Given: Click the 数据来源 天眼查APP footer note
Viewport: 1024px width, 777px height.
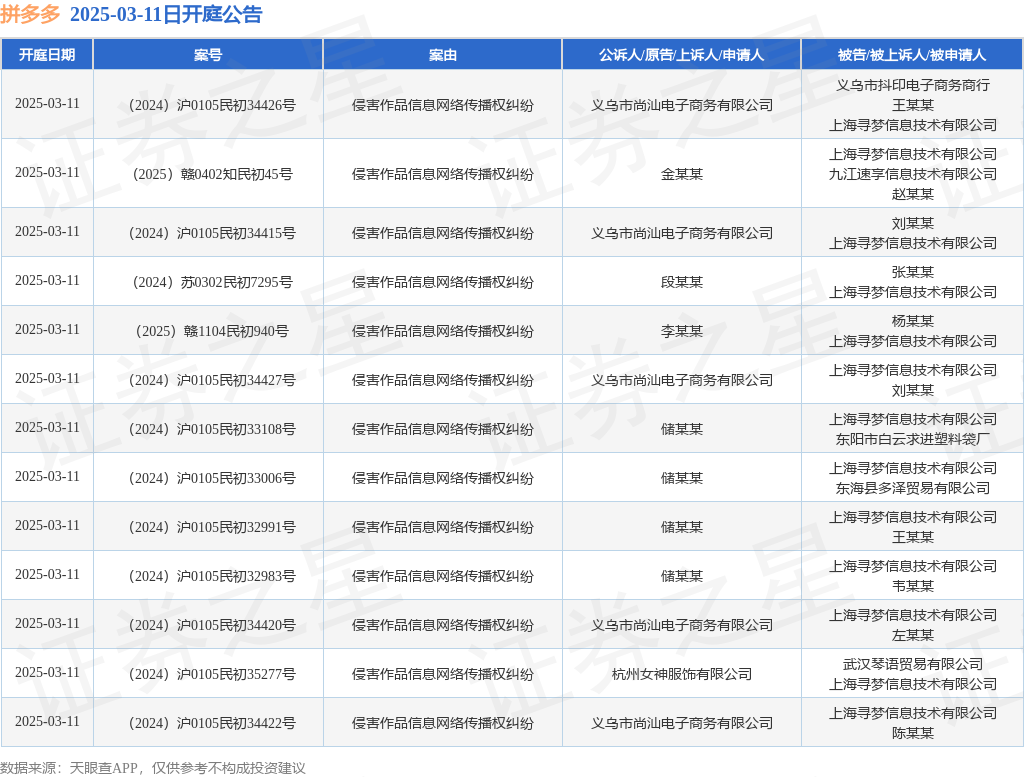Looking at the screenshot, I should pyautogui.click(x=153, y=768).
